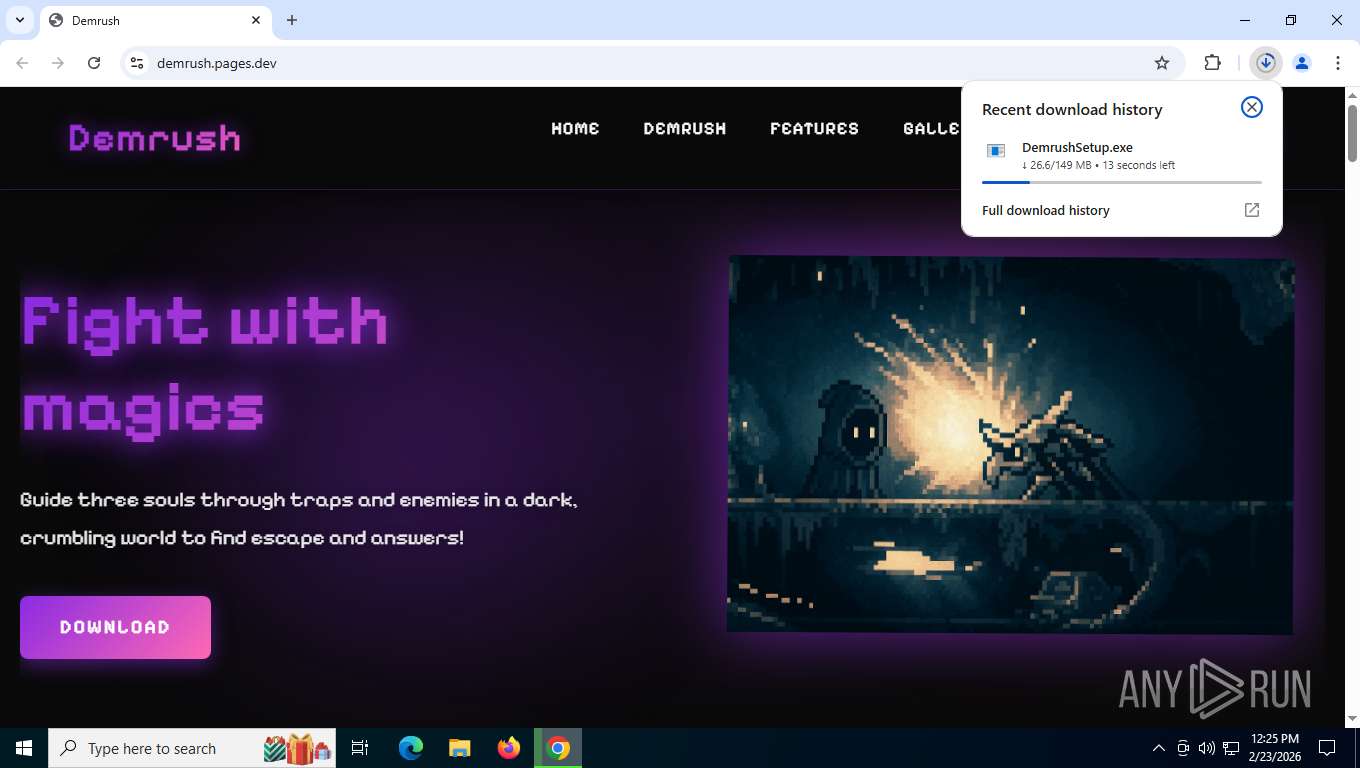Go to FEATURES nav item
1360x768 pixels.
814,128
